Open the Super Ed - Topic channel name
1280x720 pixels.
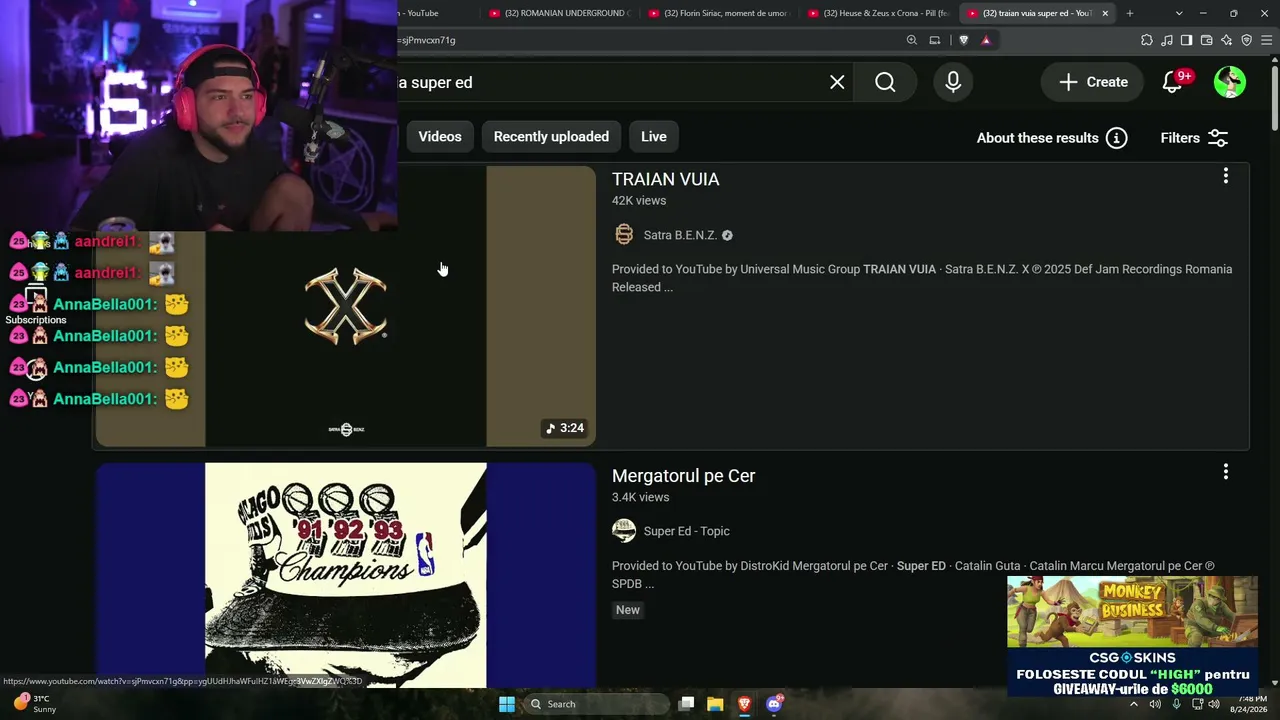point(687,531)
